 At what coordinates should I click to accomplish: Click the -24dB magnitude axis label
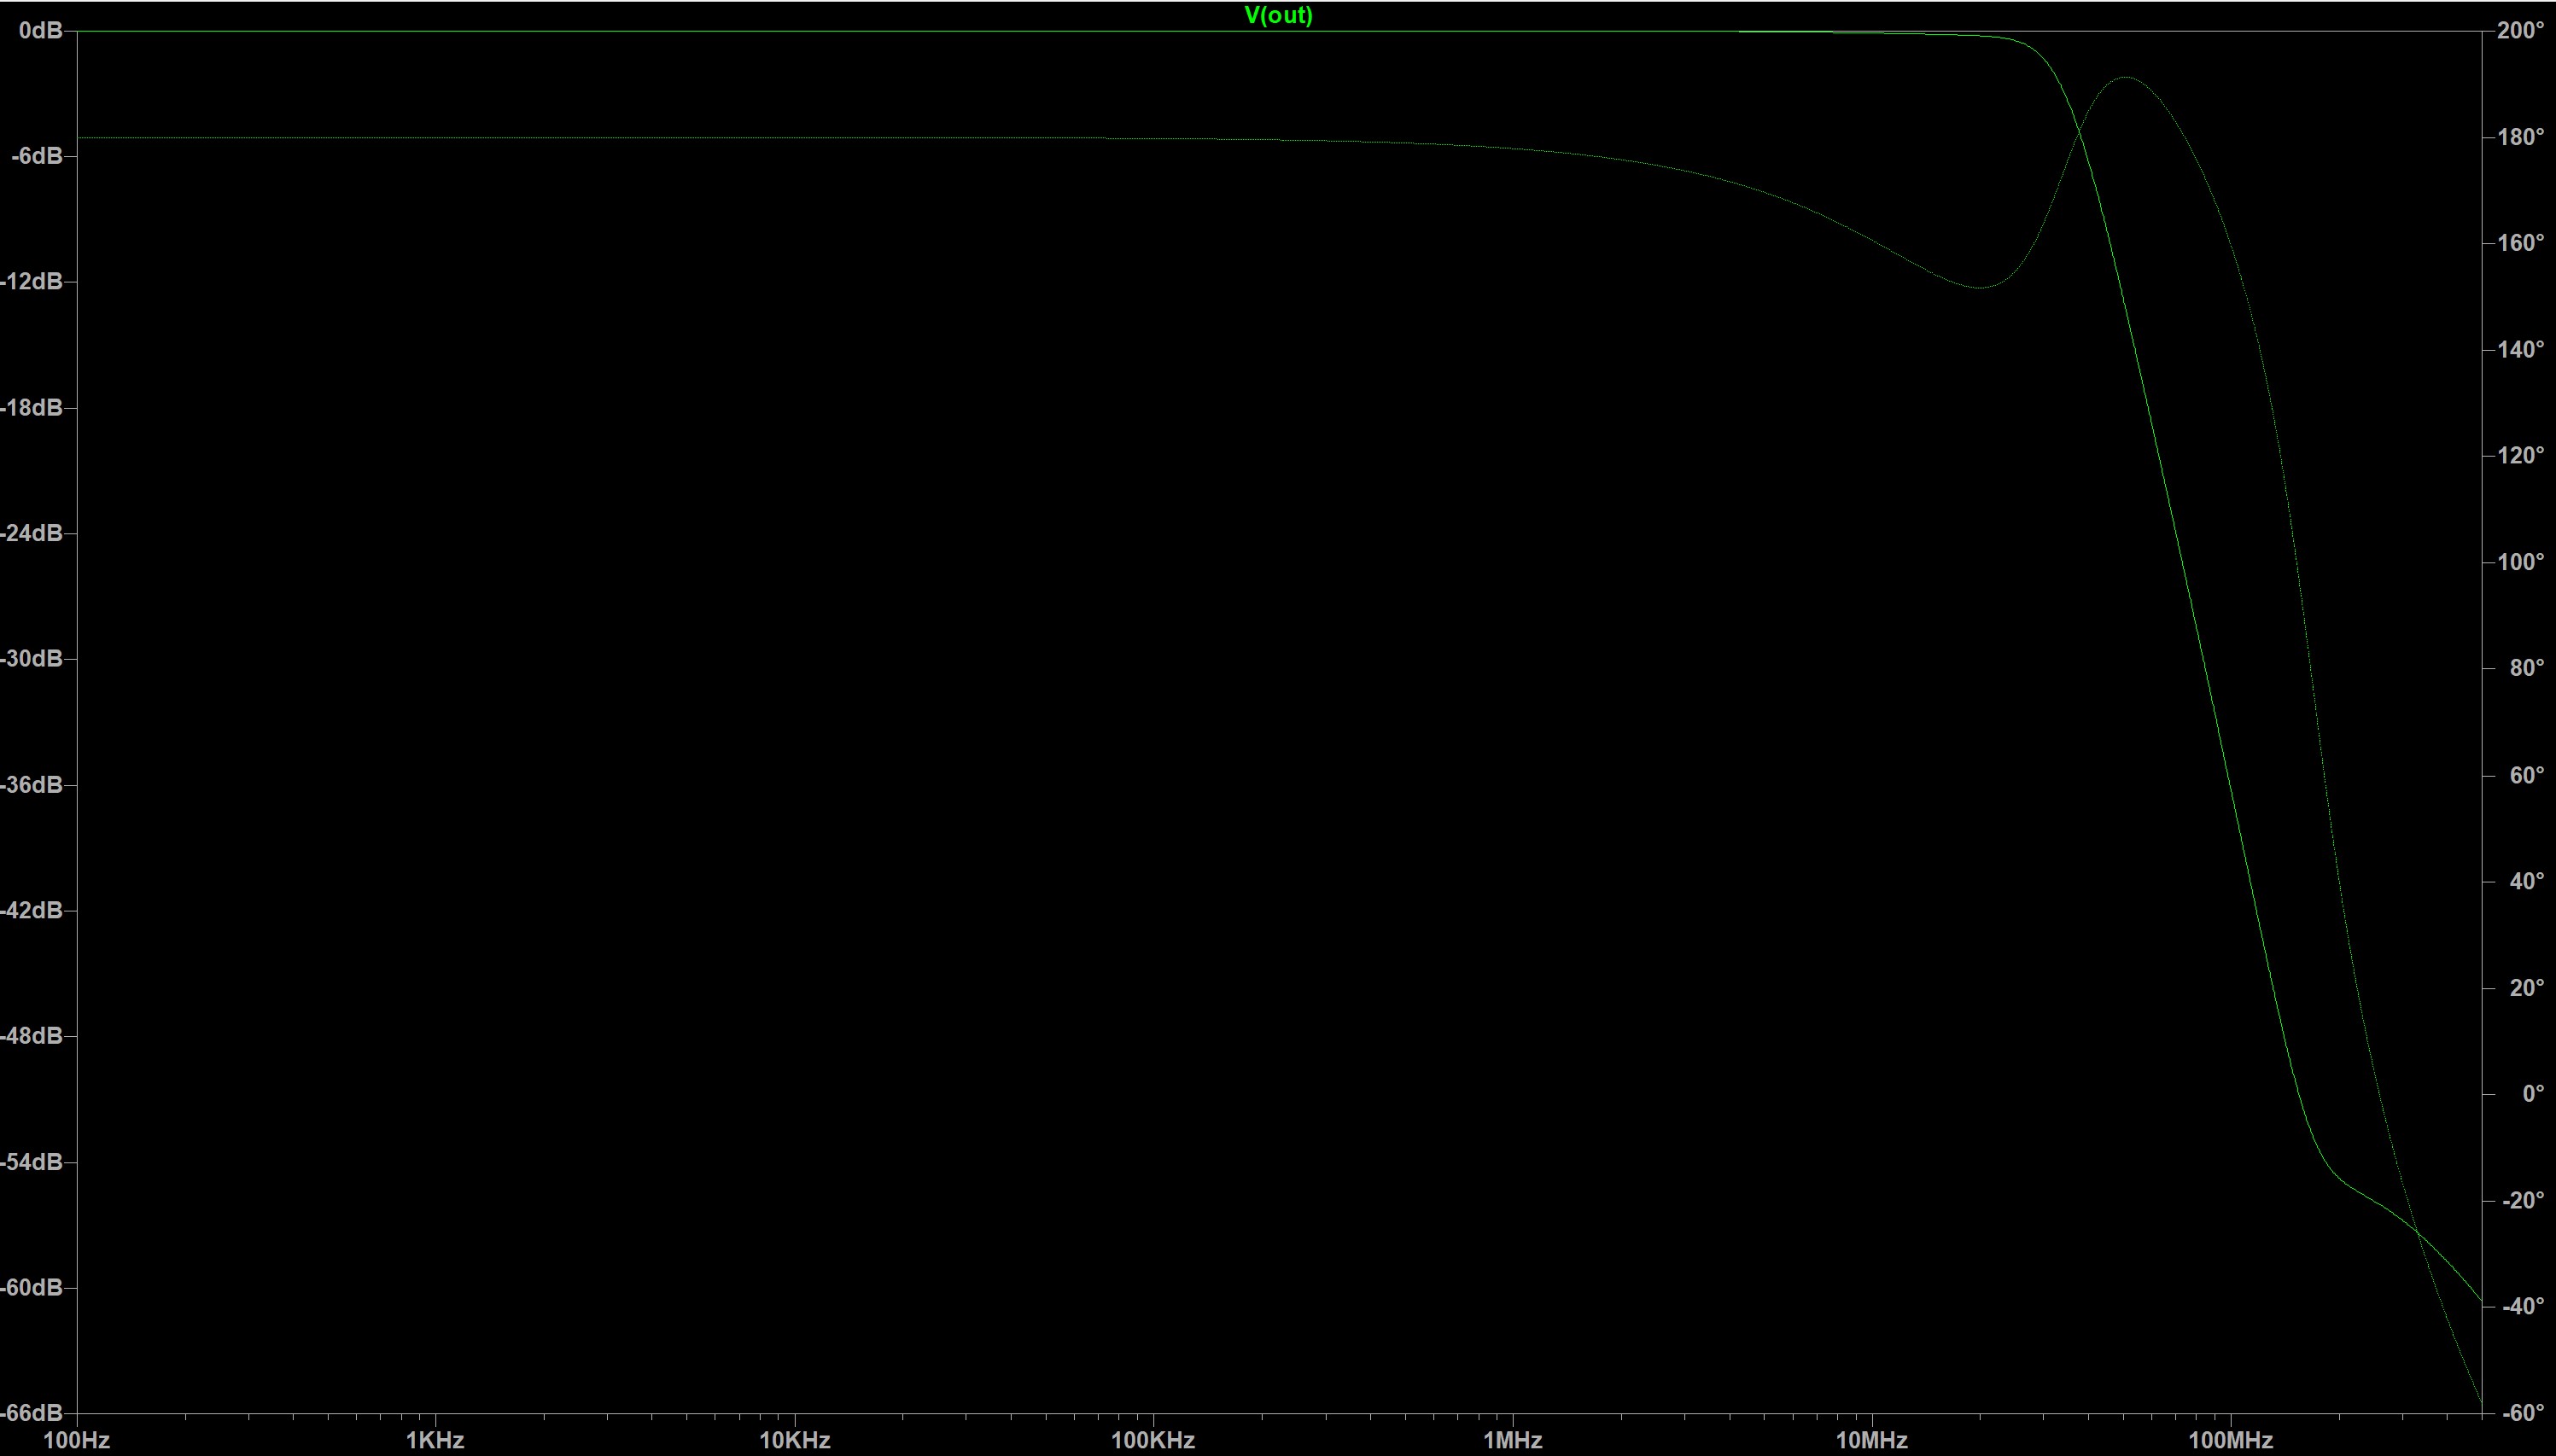pyautogui.click(x=32, y=533)
